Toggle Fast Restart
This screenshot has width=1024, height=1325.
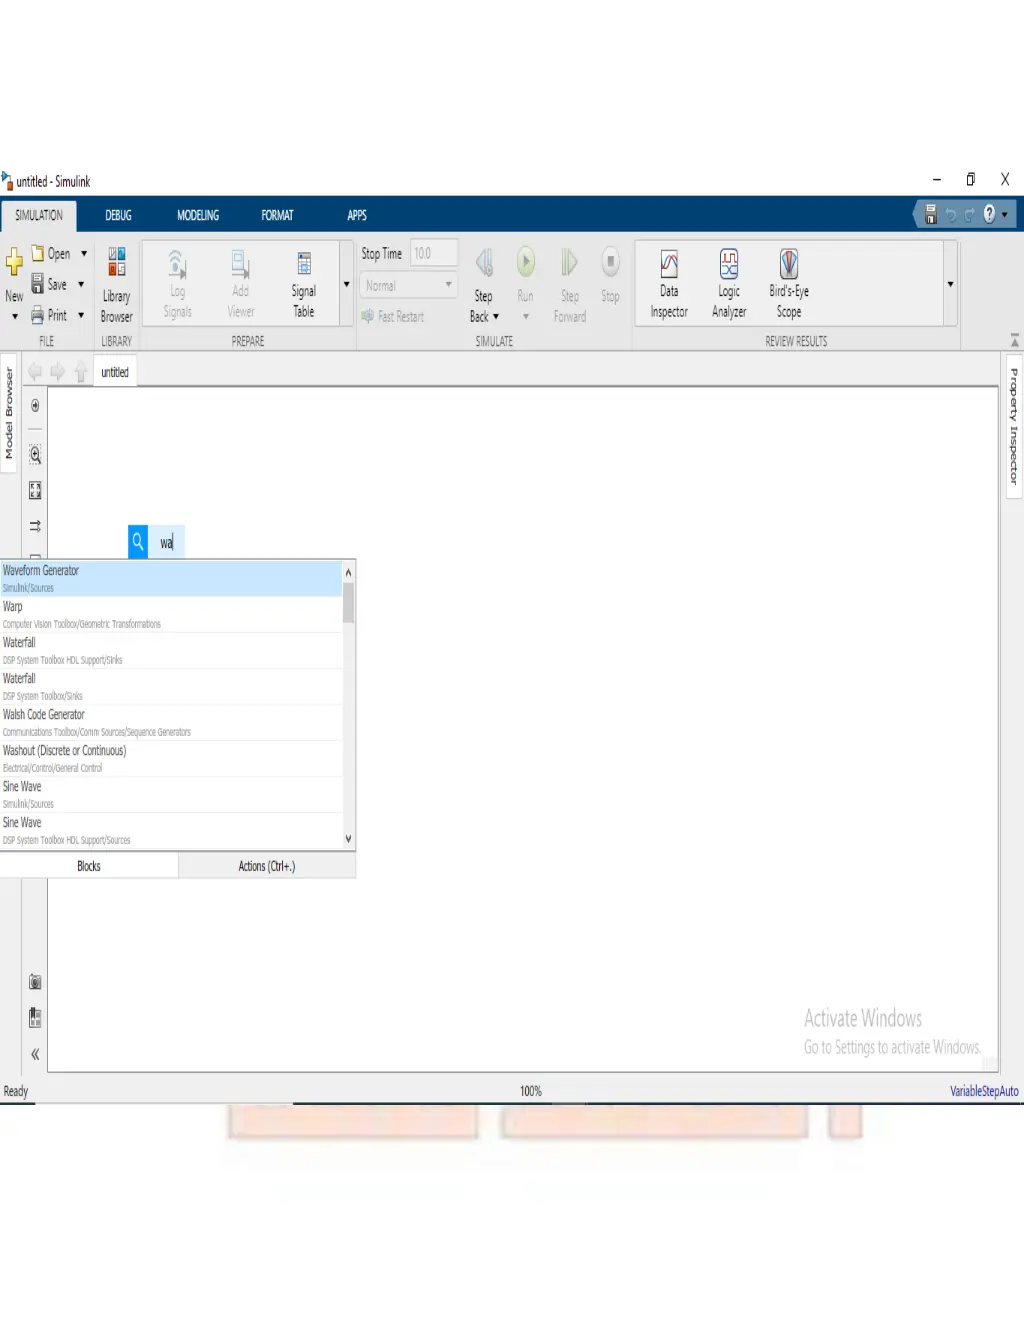(393, 316)
